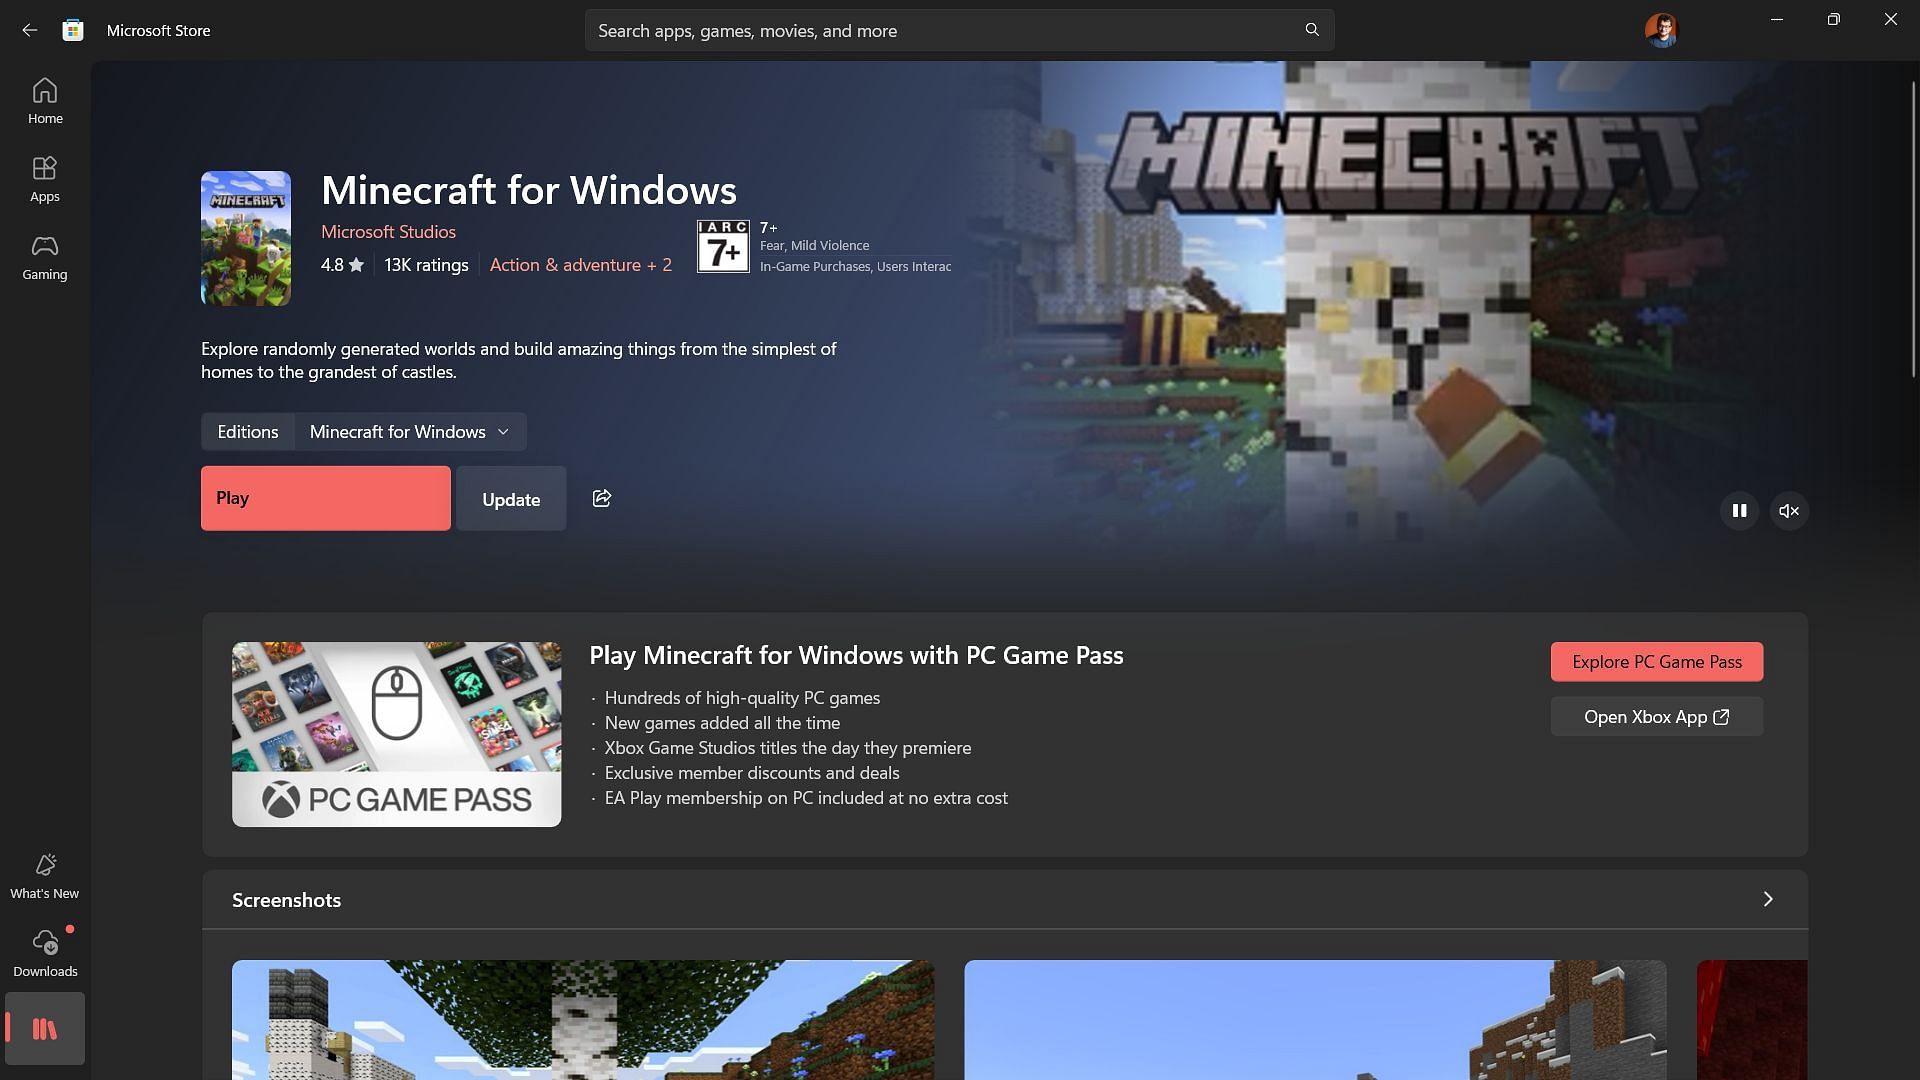Mute the background video audio
Screen dimensions: 1920x1080
pos(1788,510)
